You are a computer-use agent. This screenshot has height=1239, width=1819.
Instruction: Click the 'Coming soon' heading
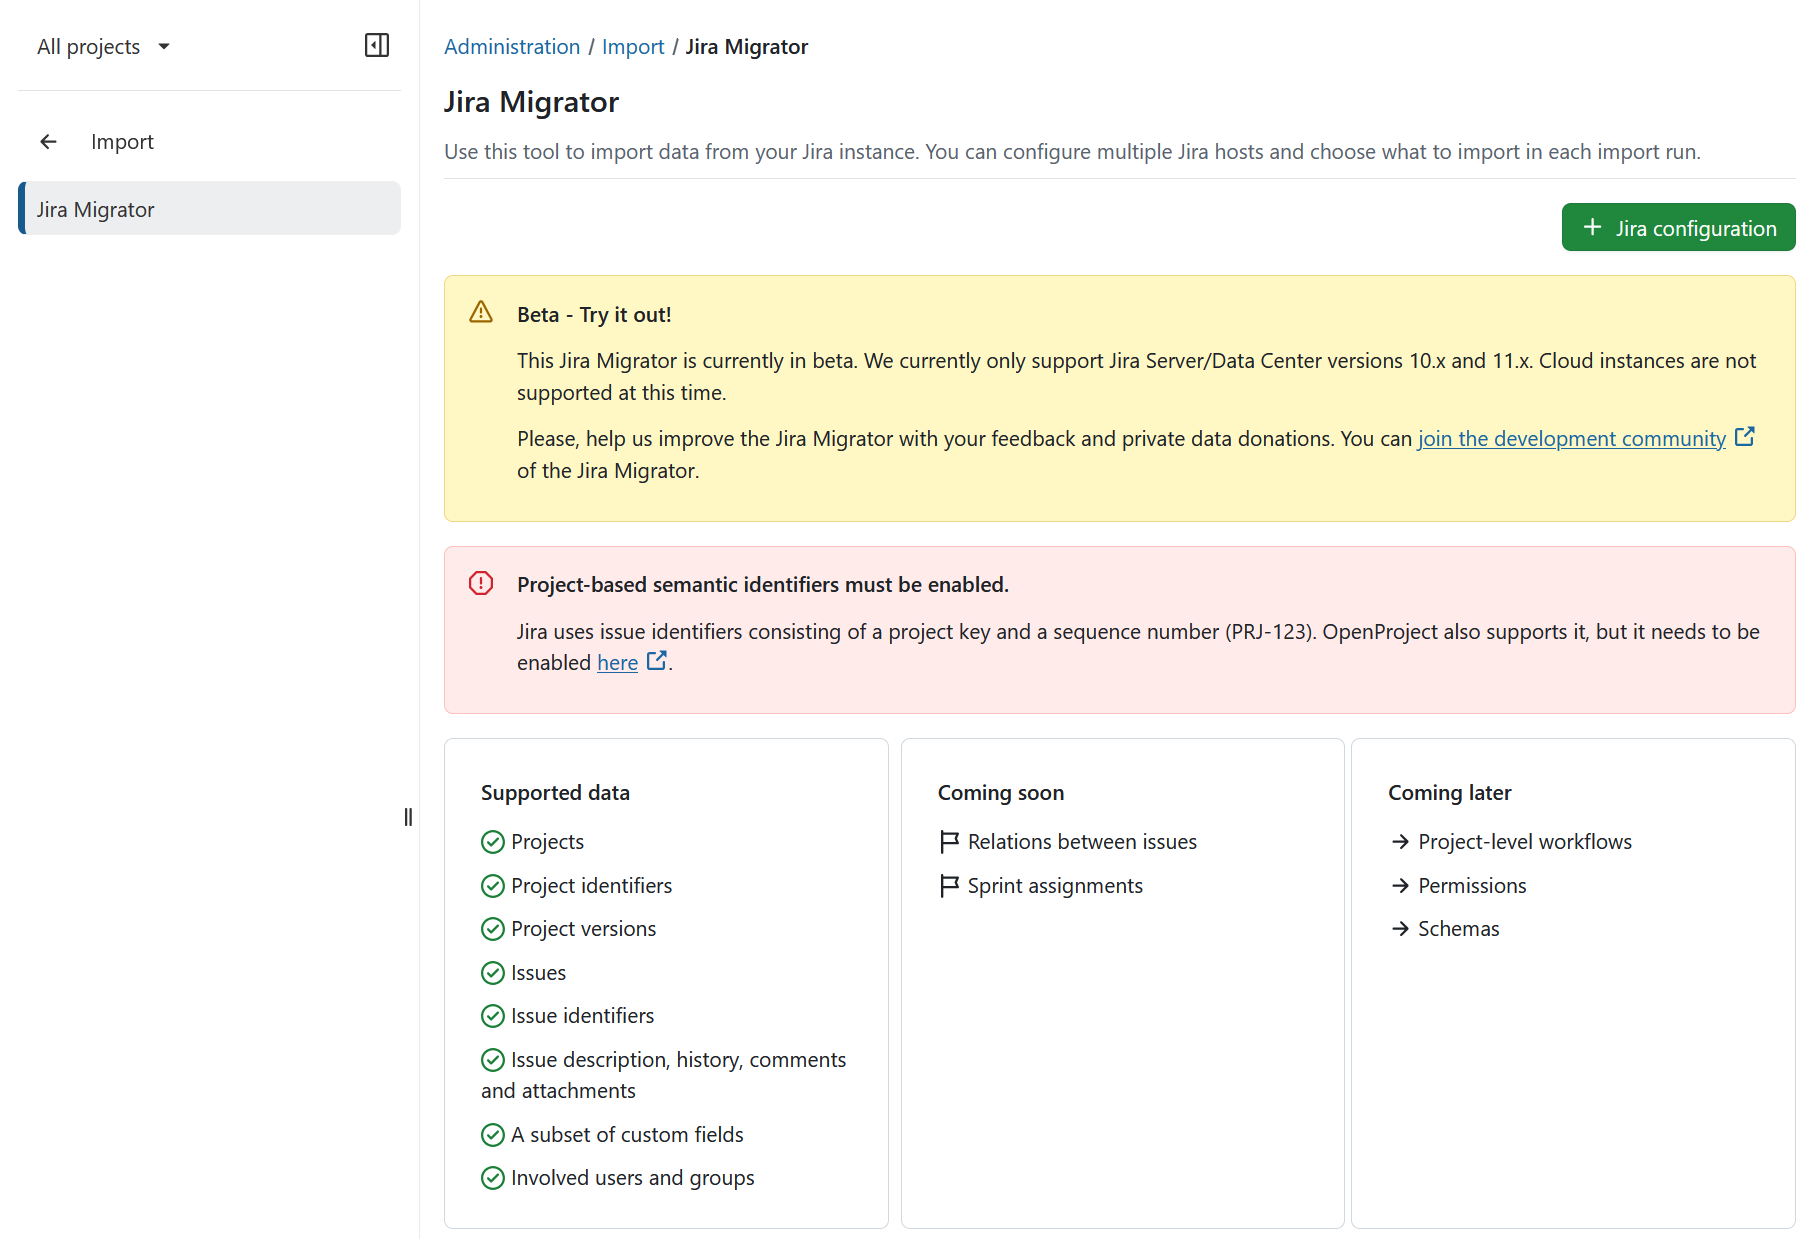[1001, 793]
